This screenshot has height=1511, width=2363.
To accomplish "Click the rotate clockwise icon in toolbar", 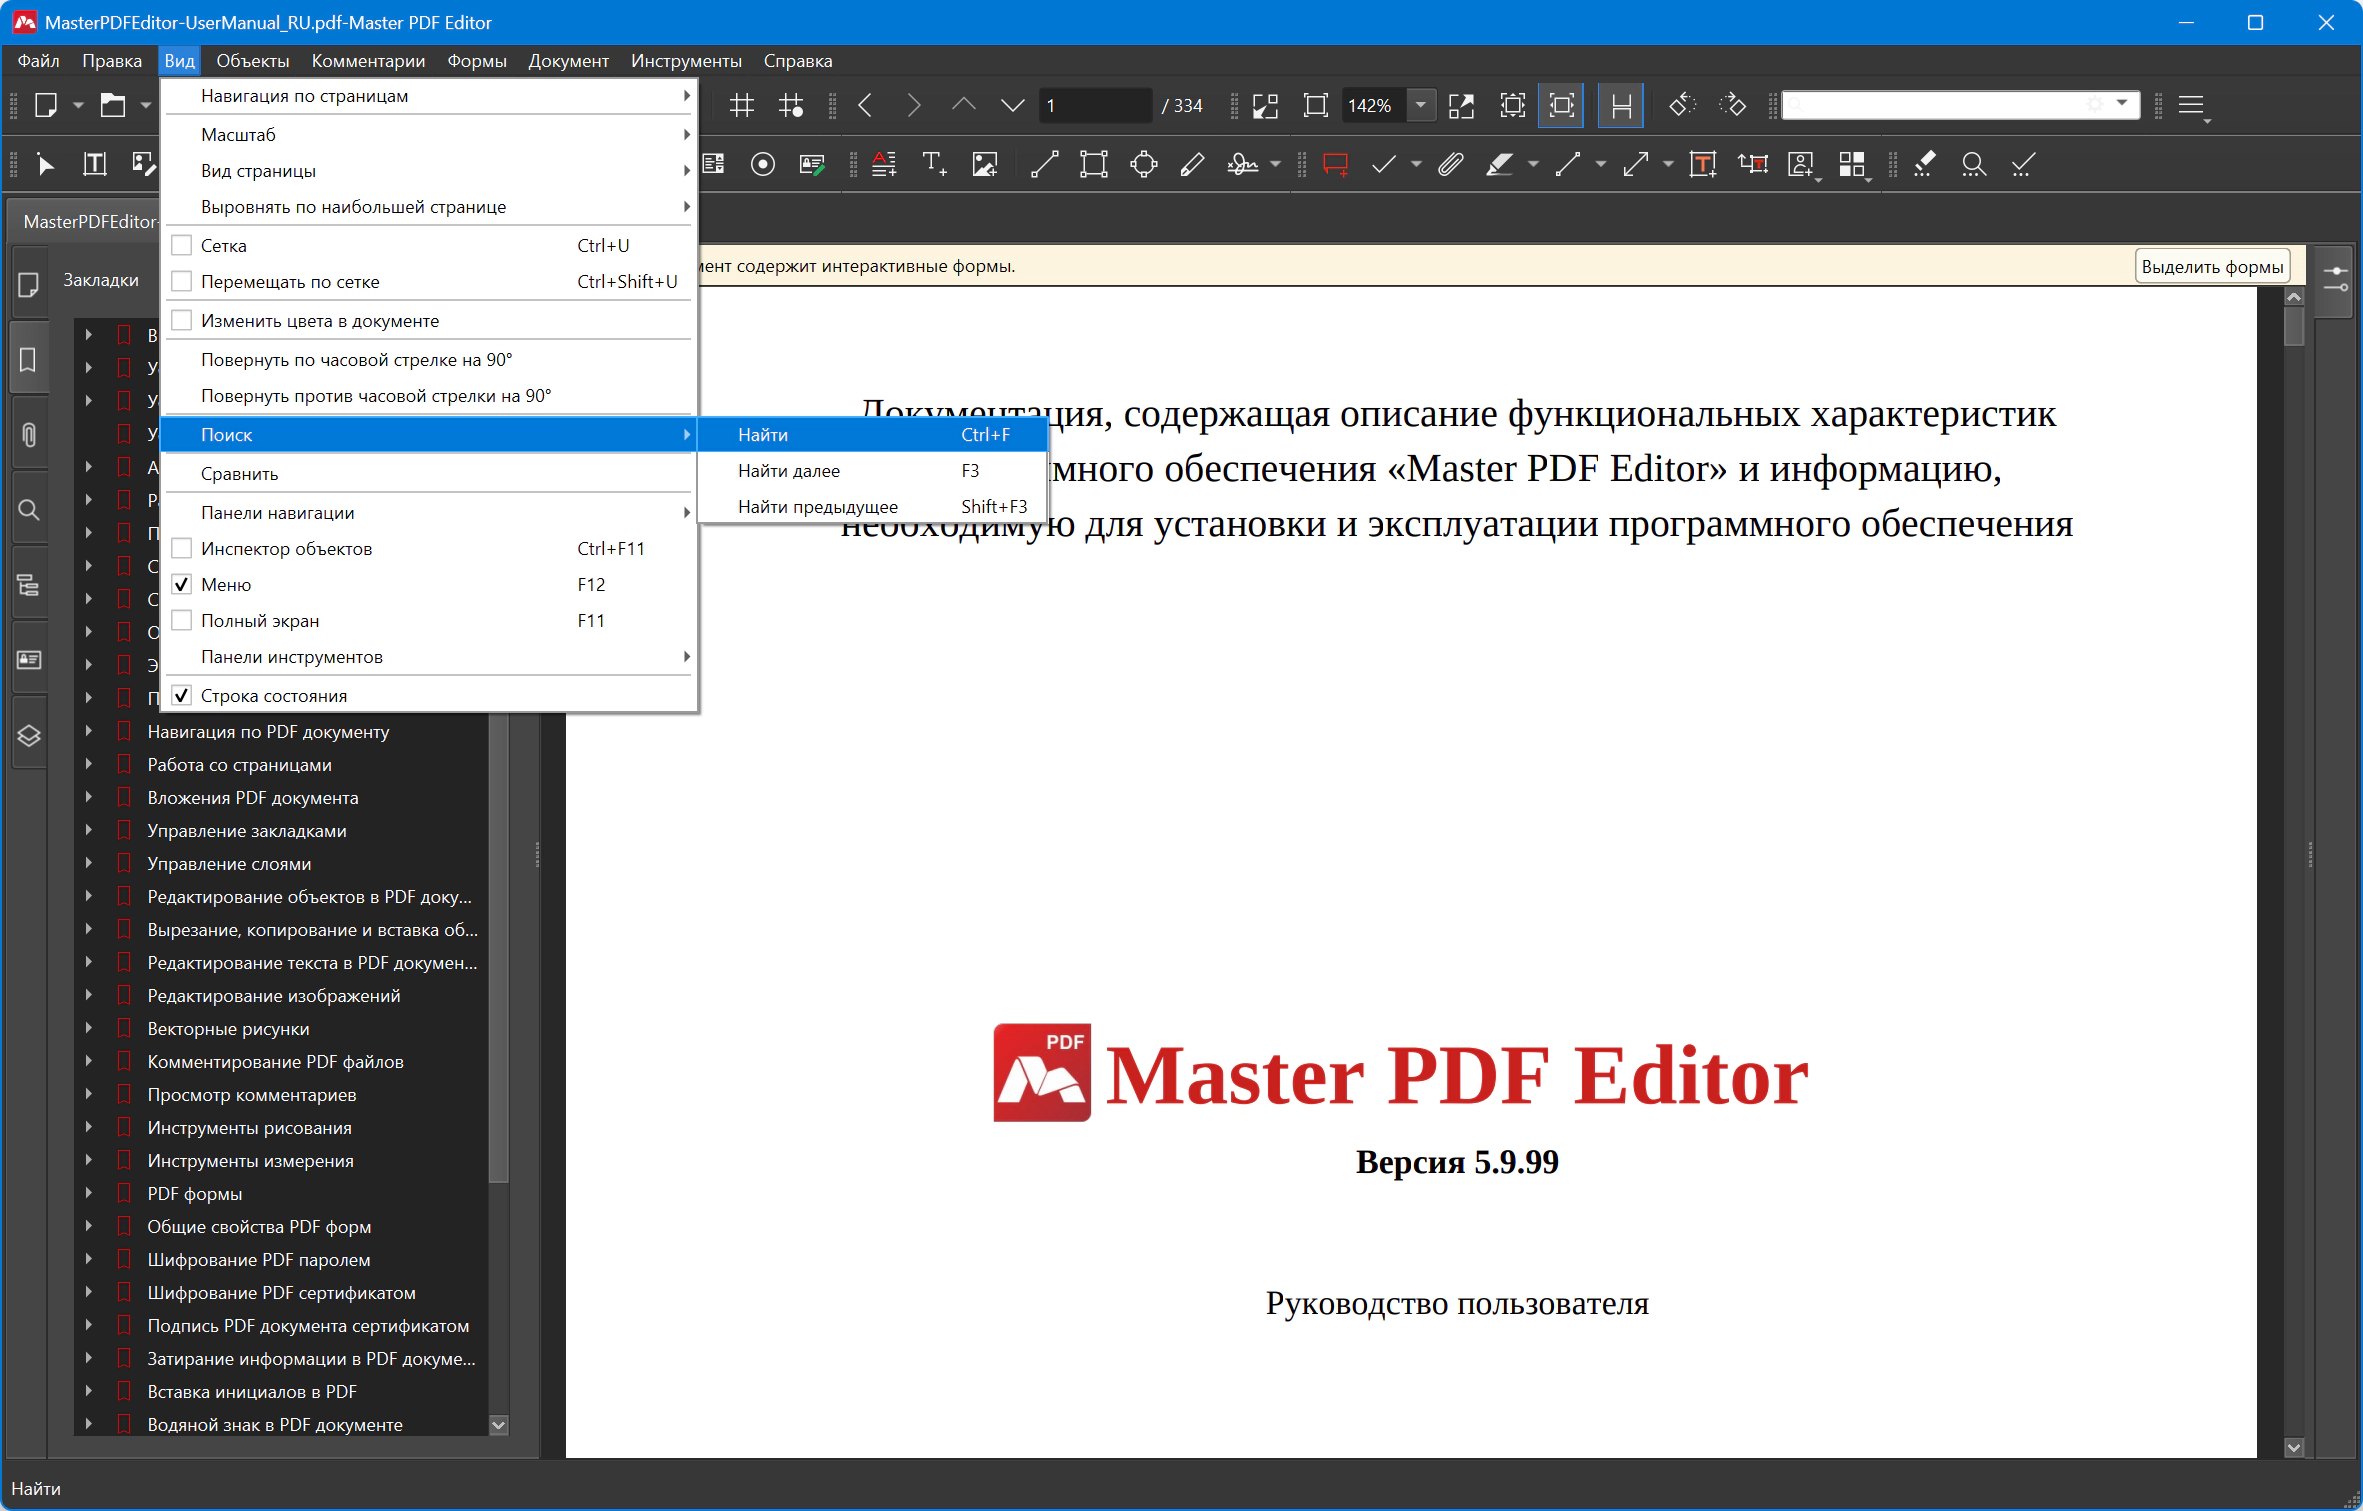I will 1733,105.
